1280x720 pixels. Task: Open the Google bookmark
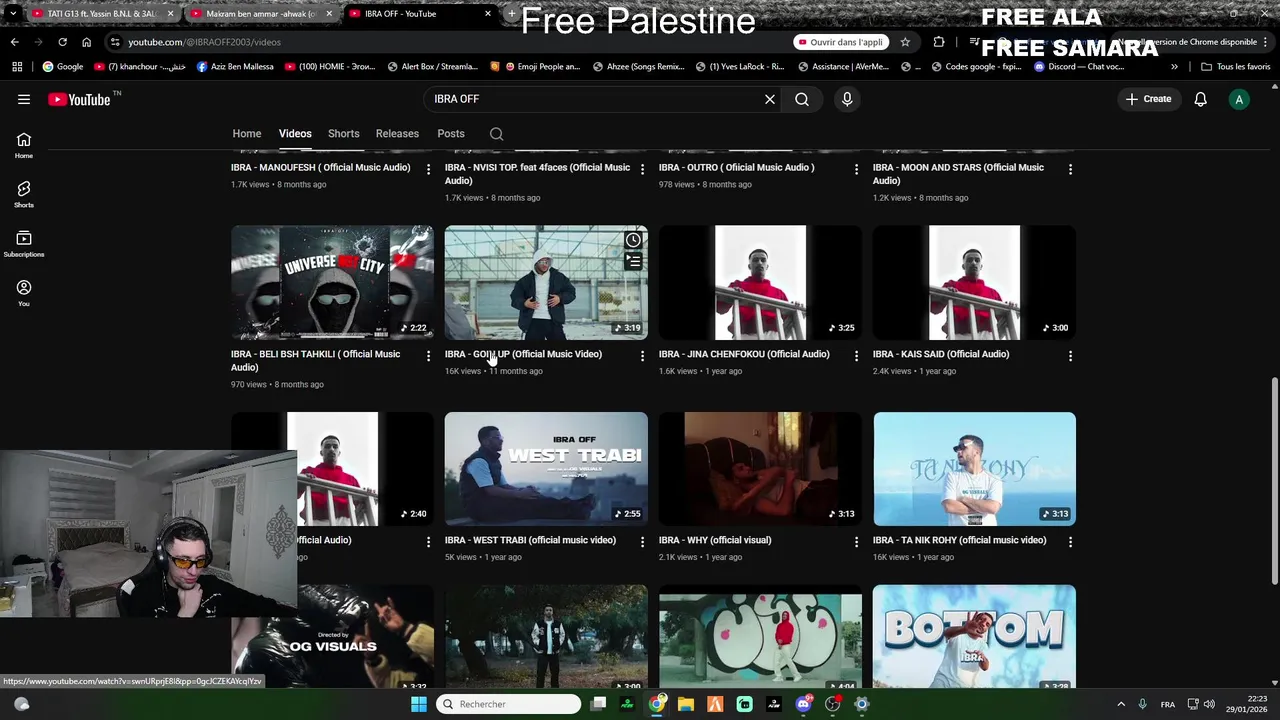62,67
